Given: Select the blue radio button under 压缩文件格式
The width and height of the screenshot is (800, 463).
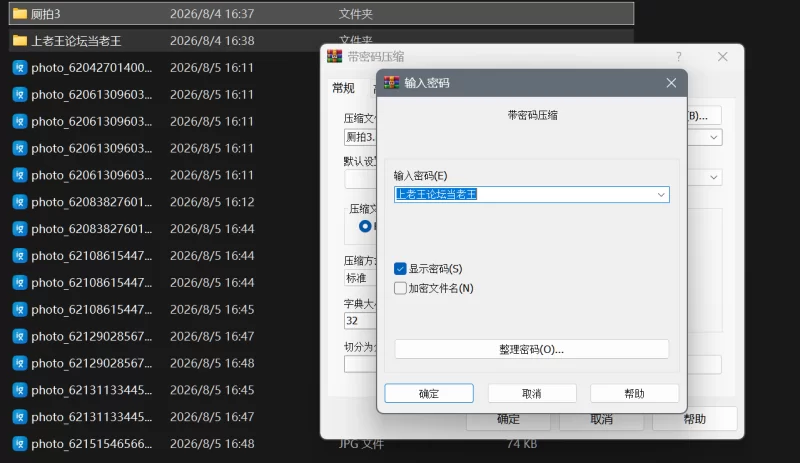Looking at the screenshot, I should [x=365, y=226].
